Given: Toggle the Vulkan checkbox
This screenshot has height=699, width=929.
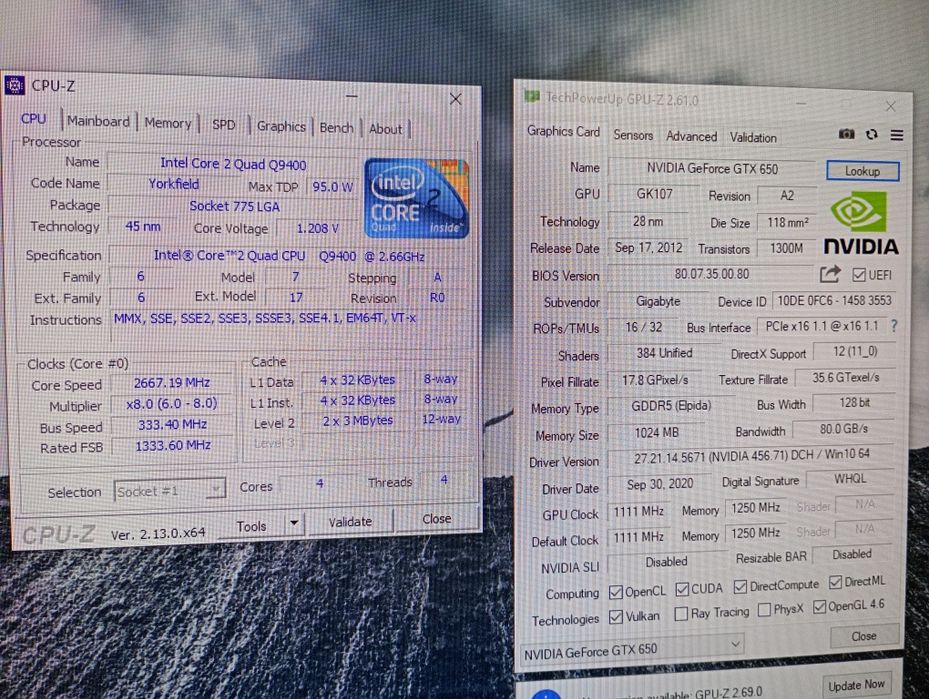Looking at the screenshot, I should 616,617.
